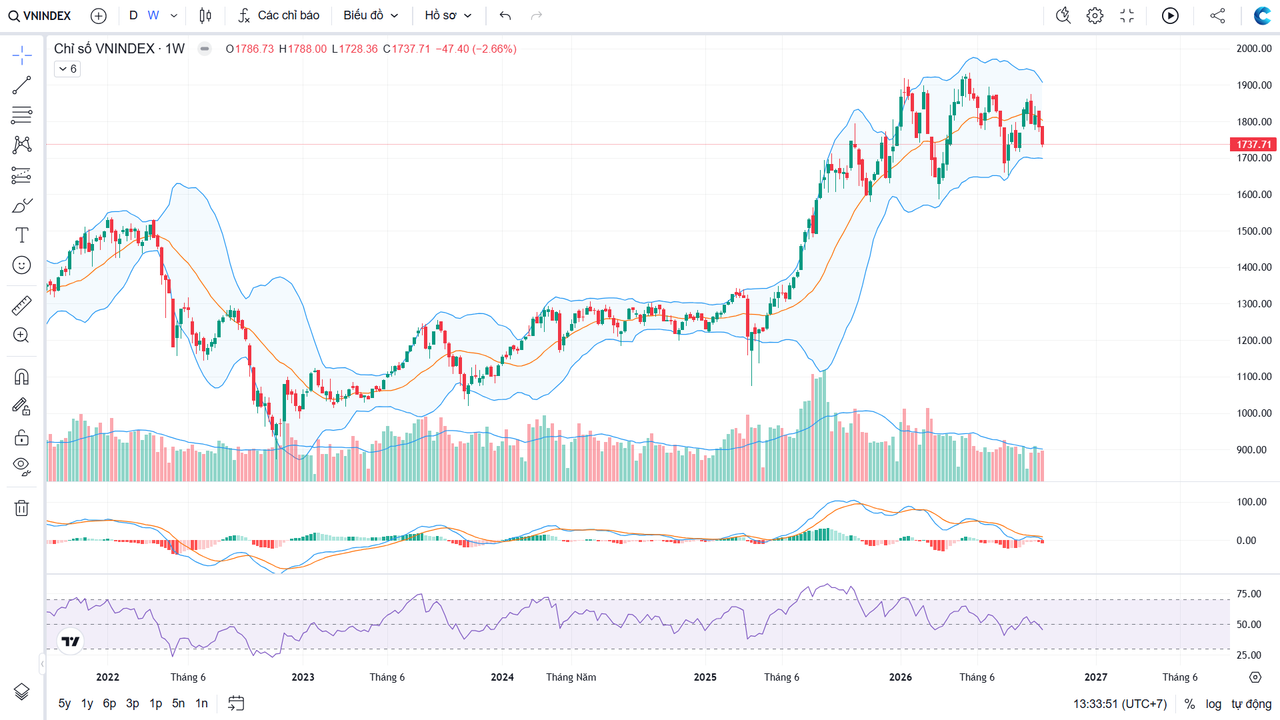The width and height of the screenshot is (1280, 720).
Task: Expand the Biểu đồ dropdown
Action: [371, 16]
